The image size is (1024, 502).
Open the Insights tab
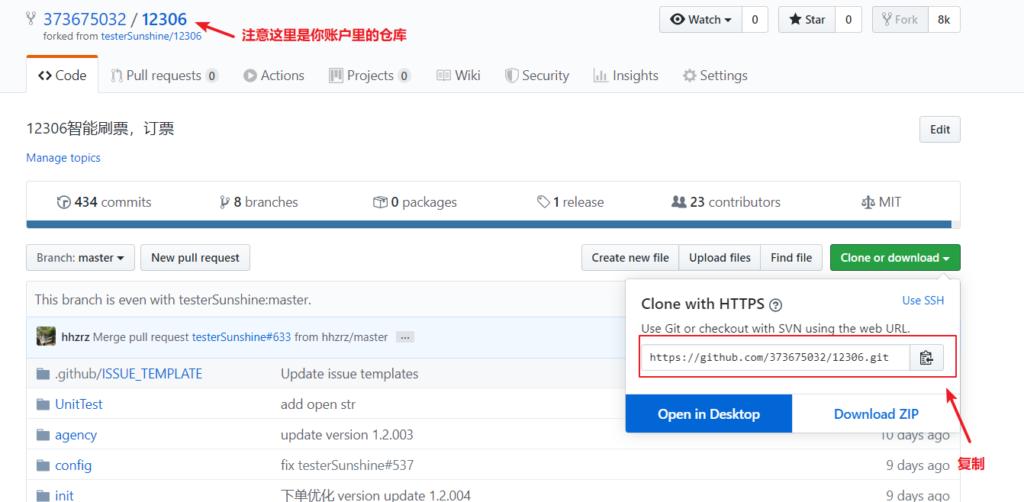(626, 75)
